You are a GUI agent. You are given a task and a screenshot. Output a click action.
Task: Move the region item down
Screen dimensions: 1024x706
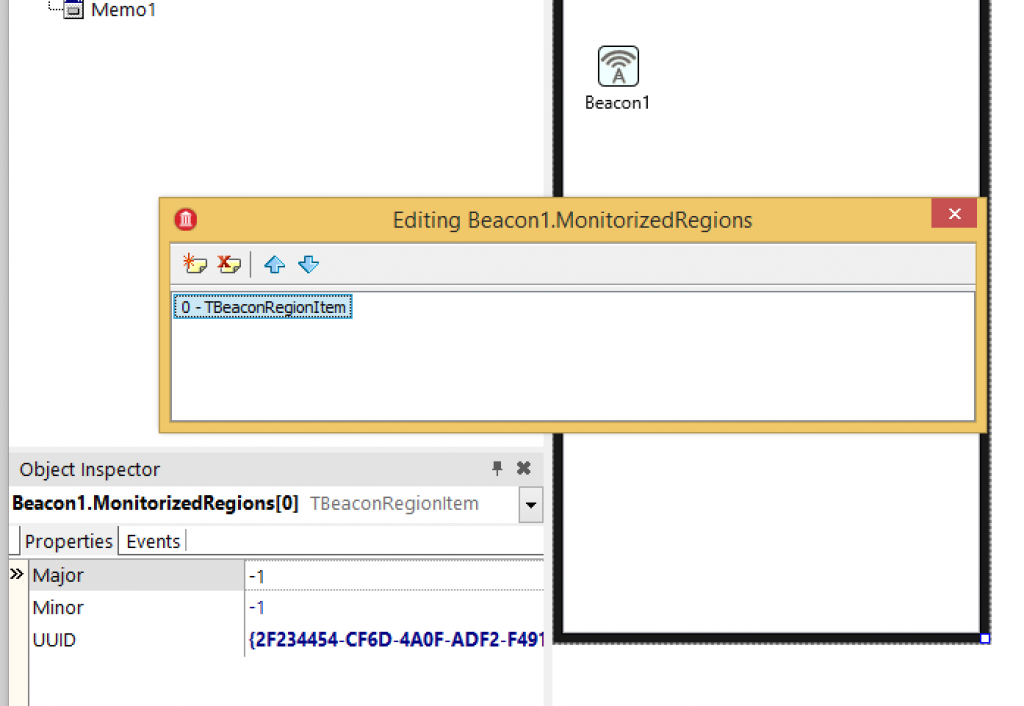(308, 264)
